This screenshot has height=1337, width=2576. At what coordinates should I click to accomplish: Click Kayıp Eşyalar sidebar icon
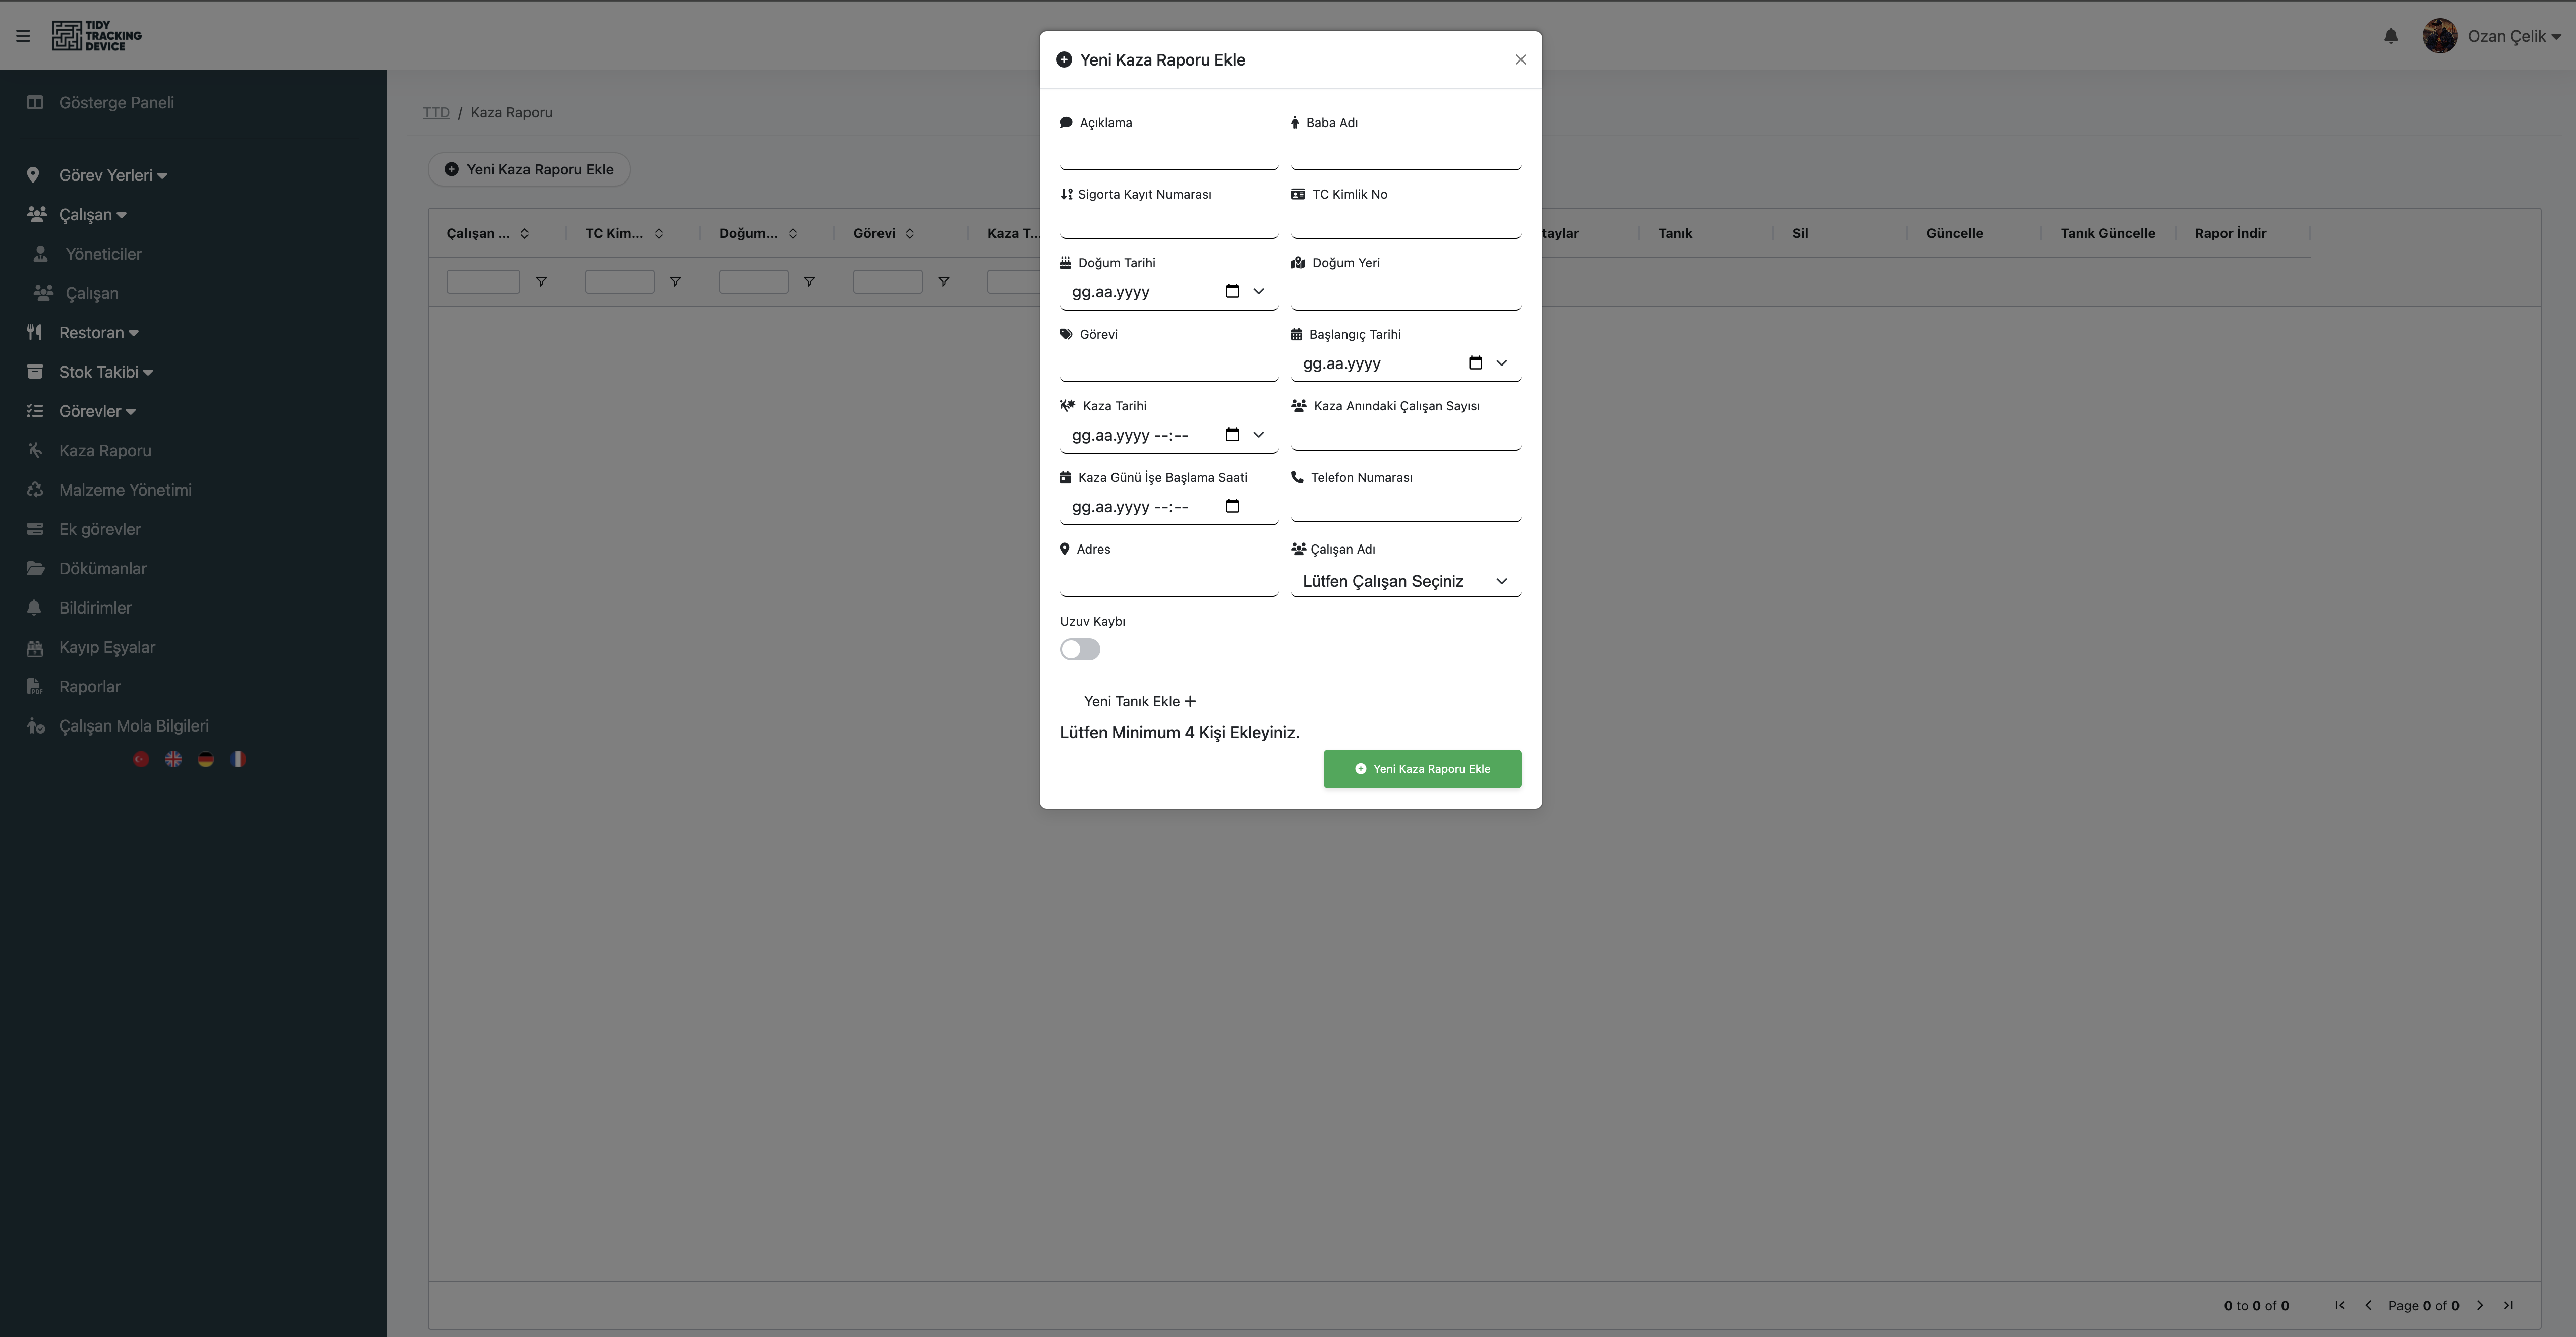coord(34,647)
